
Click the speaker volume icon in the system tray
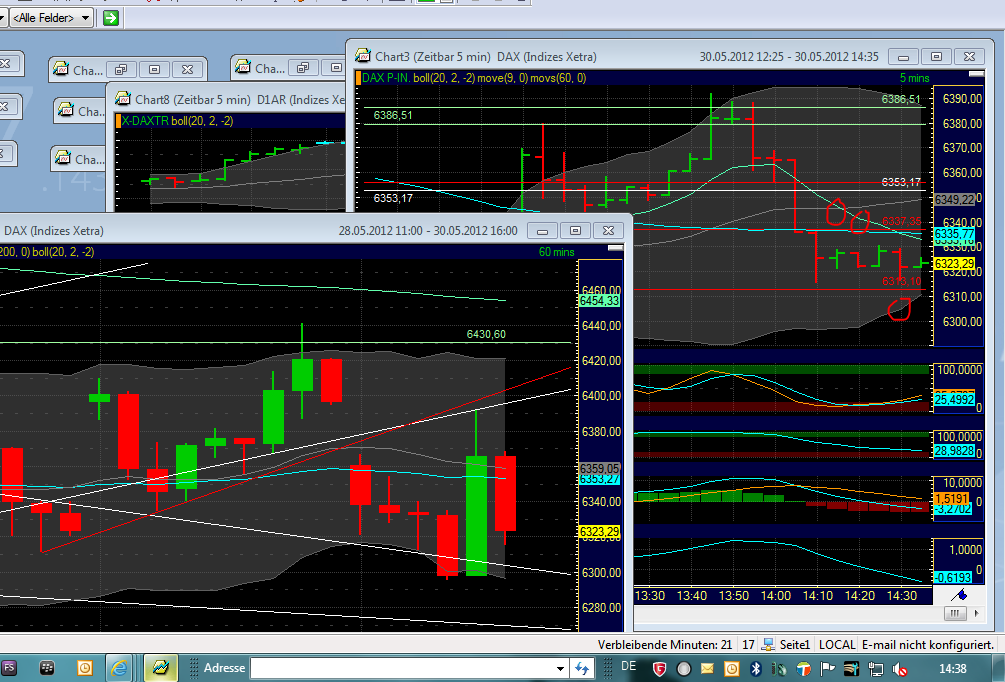900,669
